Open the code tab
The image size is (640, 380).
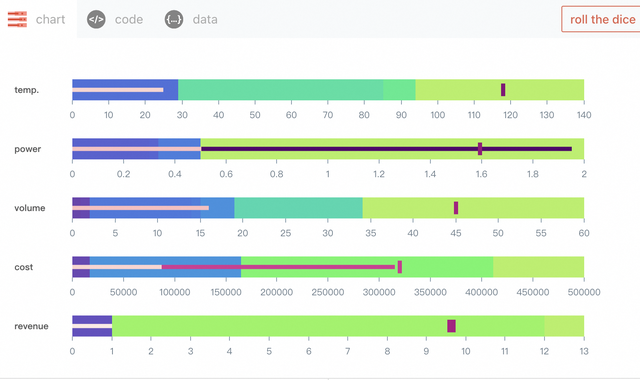point(116,19)
